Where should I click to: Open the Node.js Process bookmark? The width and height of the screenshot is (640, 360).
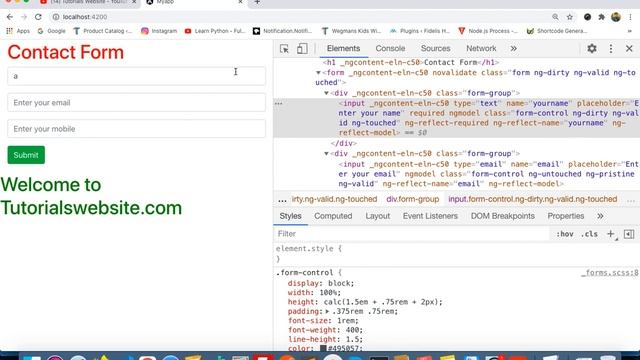[x=488, y=31]
